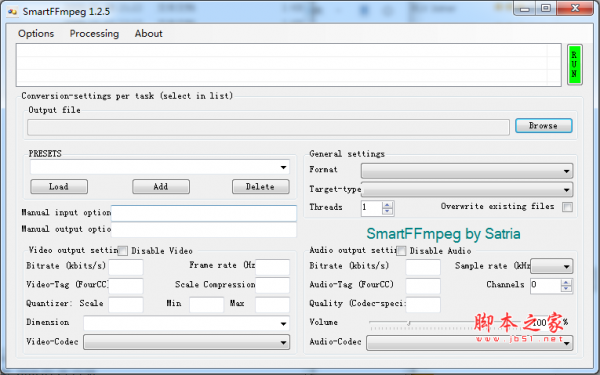Click the Quantizer Max field
The image size is (600, 375).
pos(272,305)
